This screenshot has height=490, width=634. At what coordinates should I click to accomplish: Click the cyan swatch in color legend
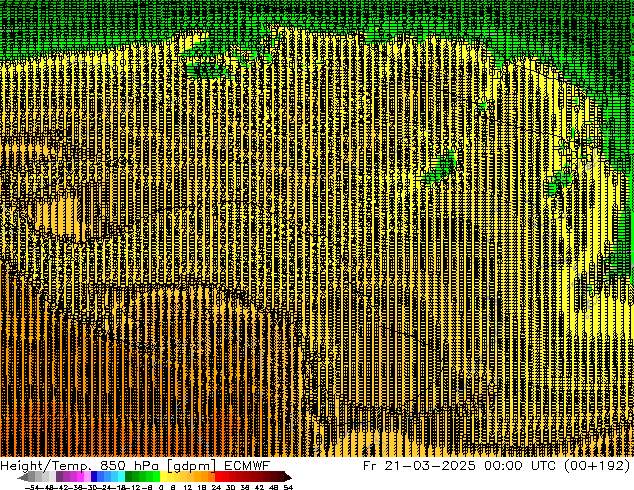(x=121, y=477)
